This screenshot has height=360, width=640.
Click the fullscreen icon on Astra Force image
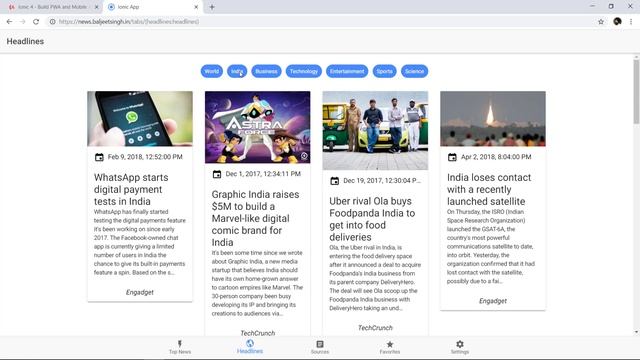(x=304, y=156)
